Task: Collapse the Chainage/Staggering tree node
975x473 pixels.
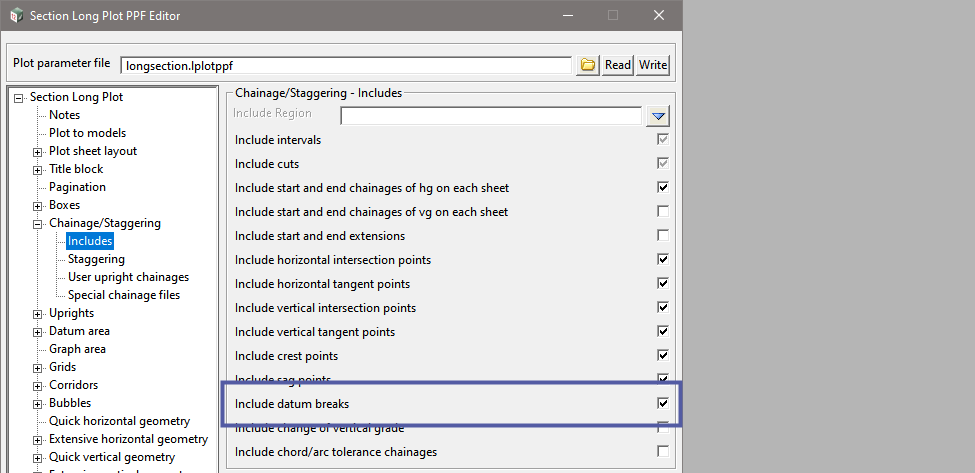Action: tap(38, 224)
